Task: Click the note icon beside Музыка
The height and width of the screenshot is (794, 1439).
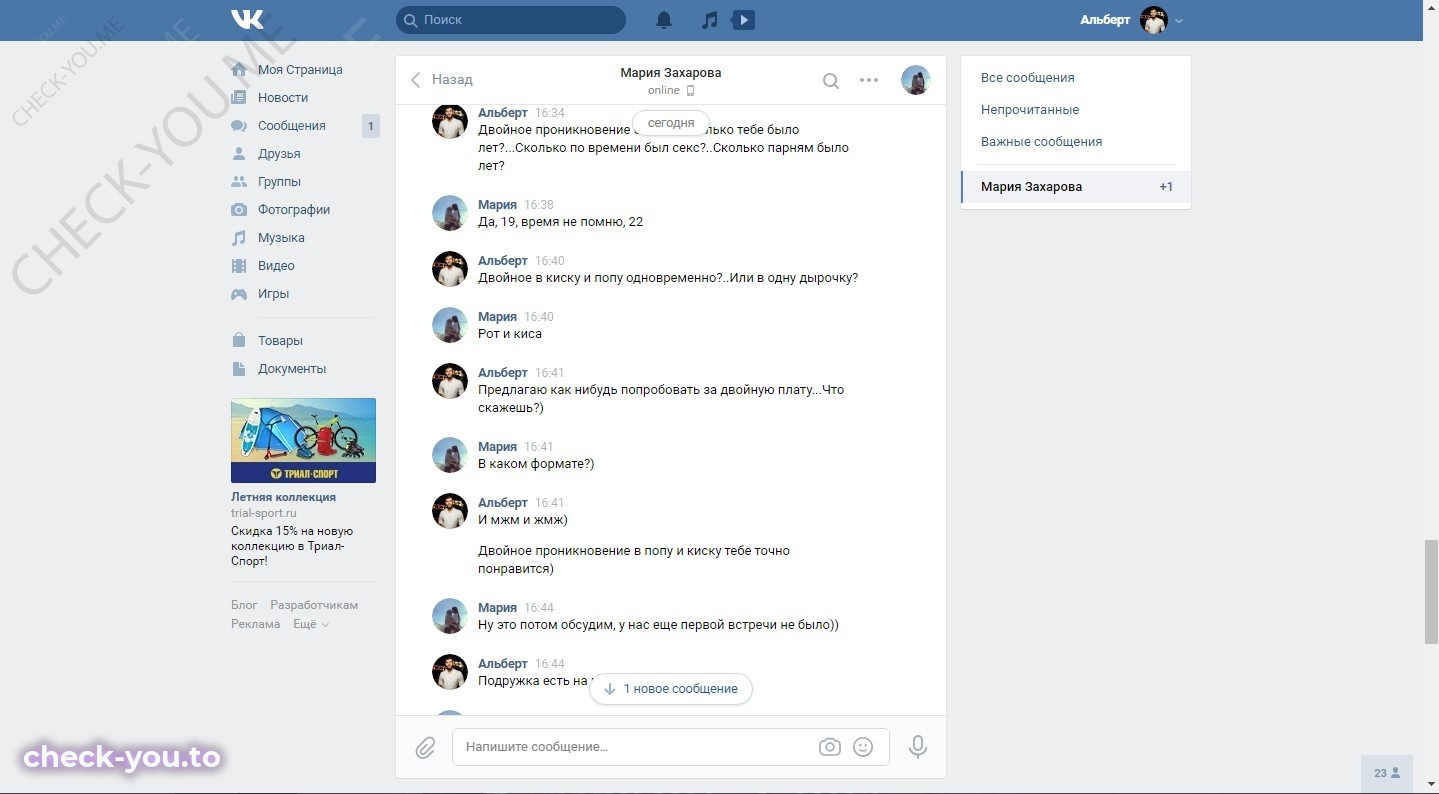Action: [x=239, y=238]
